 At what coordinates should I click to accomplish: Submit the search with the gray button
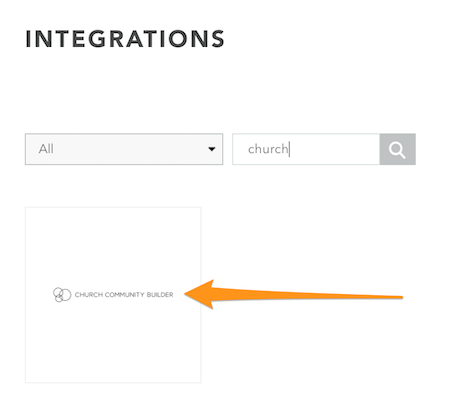point(397,149)
